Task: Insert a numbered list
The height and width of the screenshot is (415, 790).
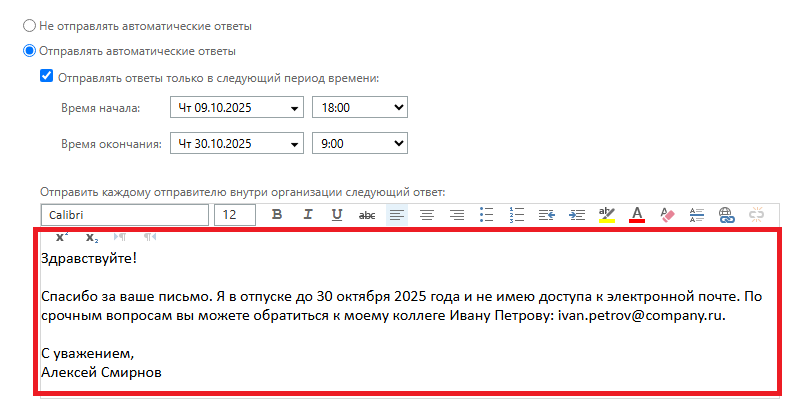Action: (517, 215)
